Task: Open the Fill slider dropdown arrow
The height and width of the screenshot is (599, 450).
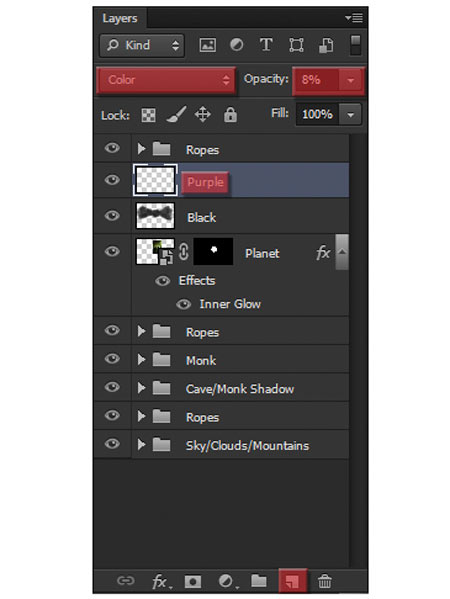Action: tap(350, 115)
